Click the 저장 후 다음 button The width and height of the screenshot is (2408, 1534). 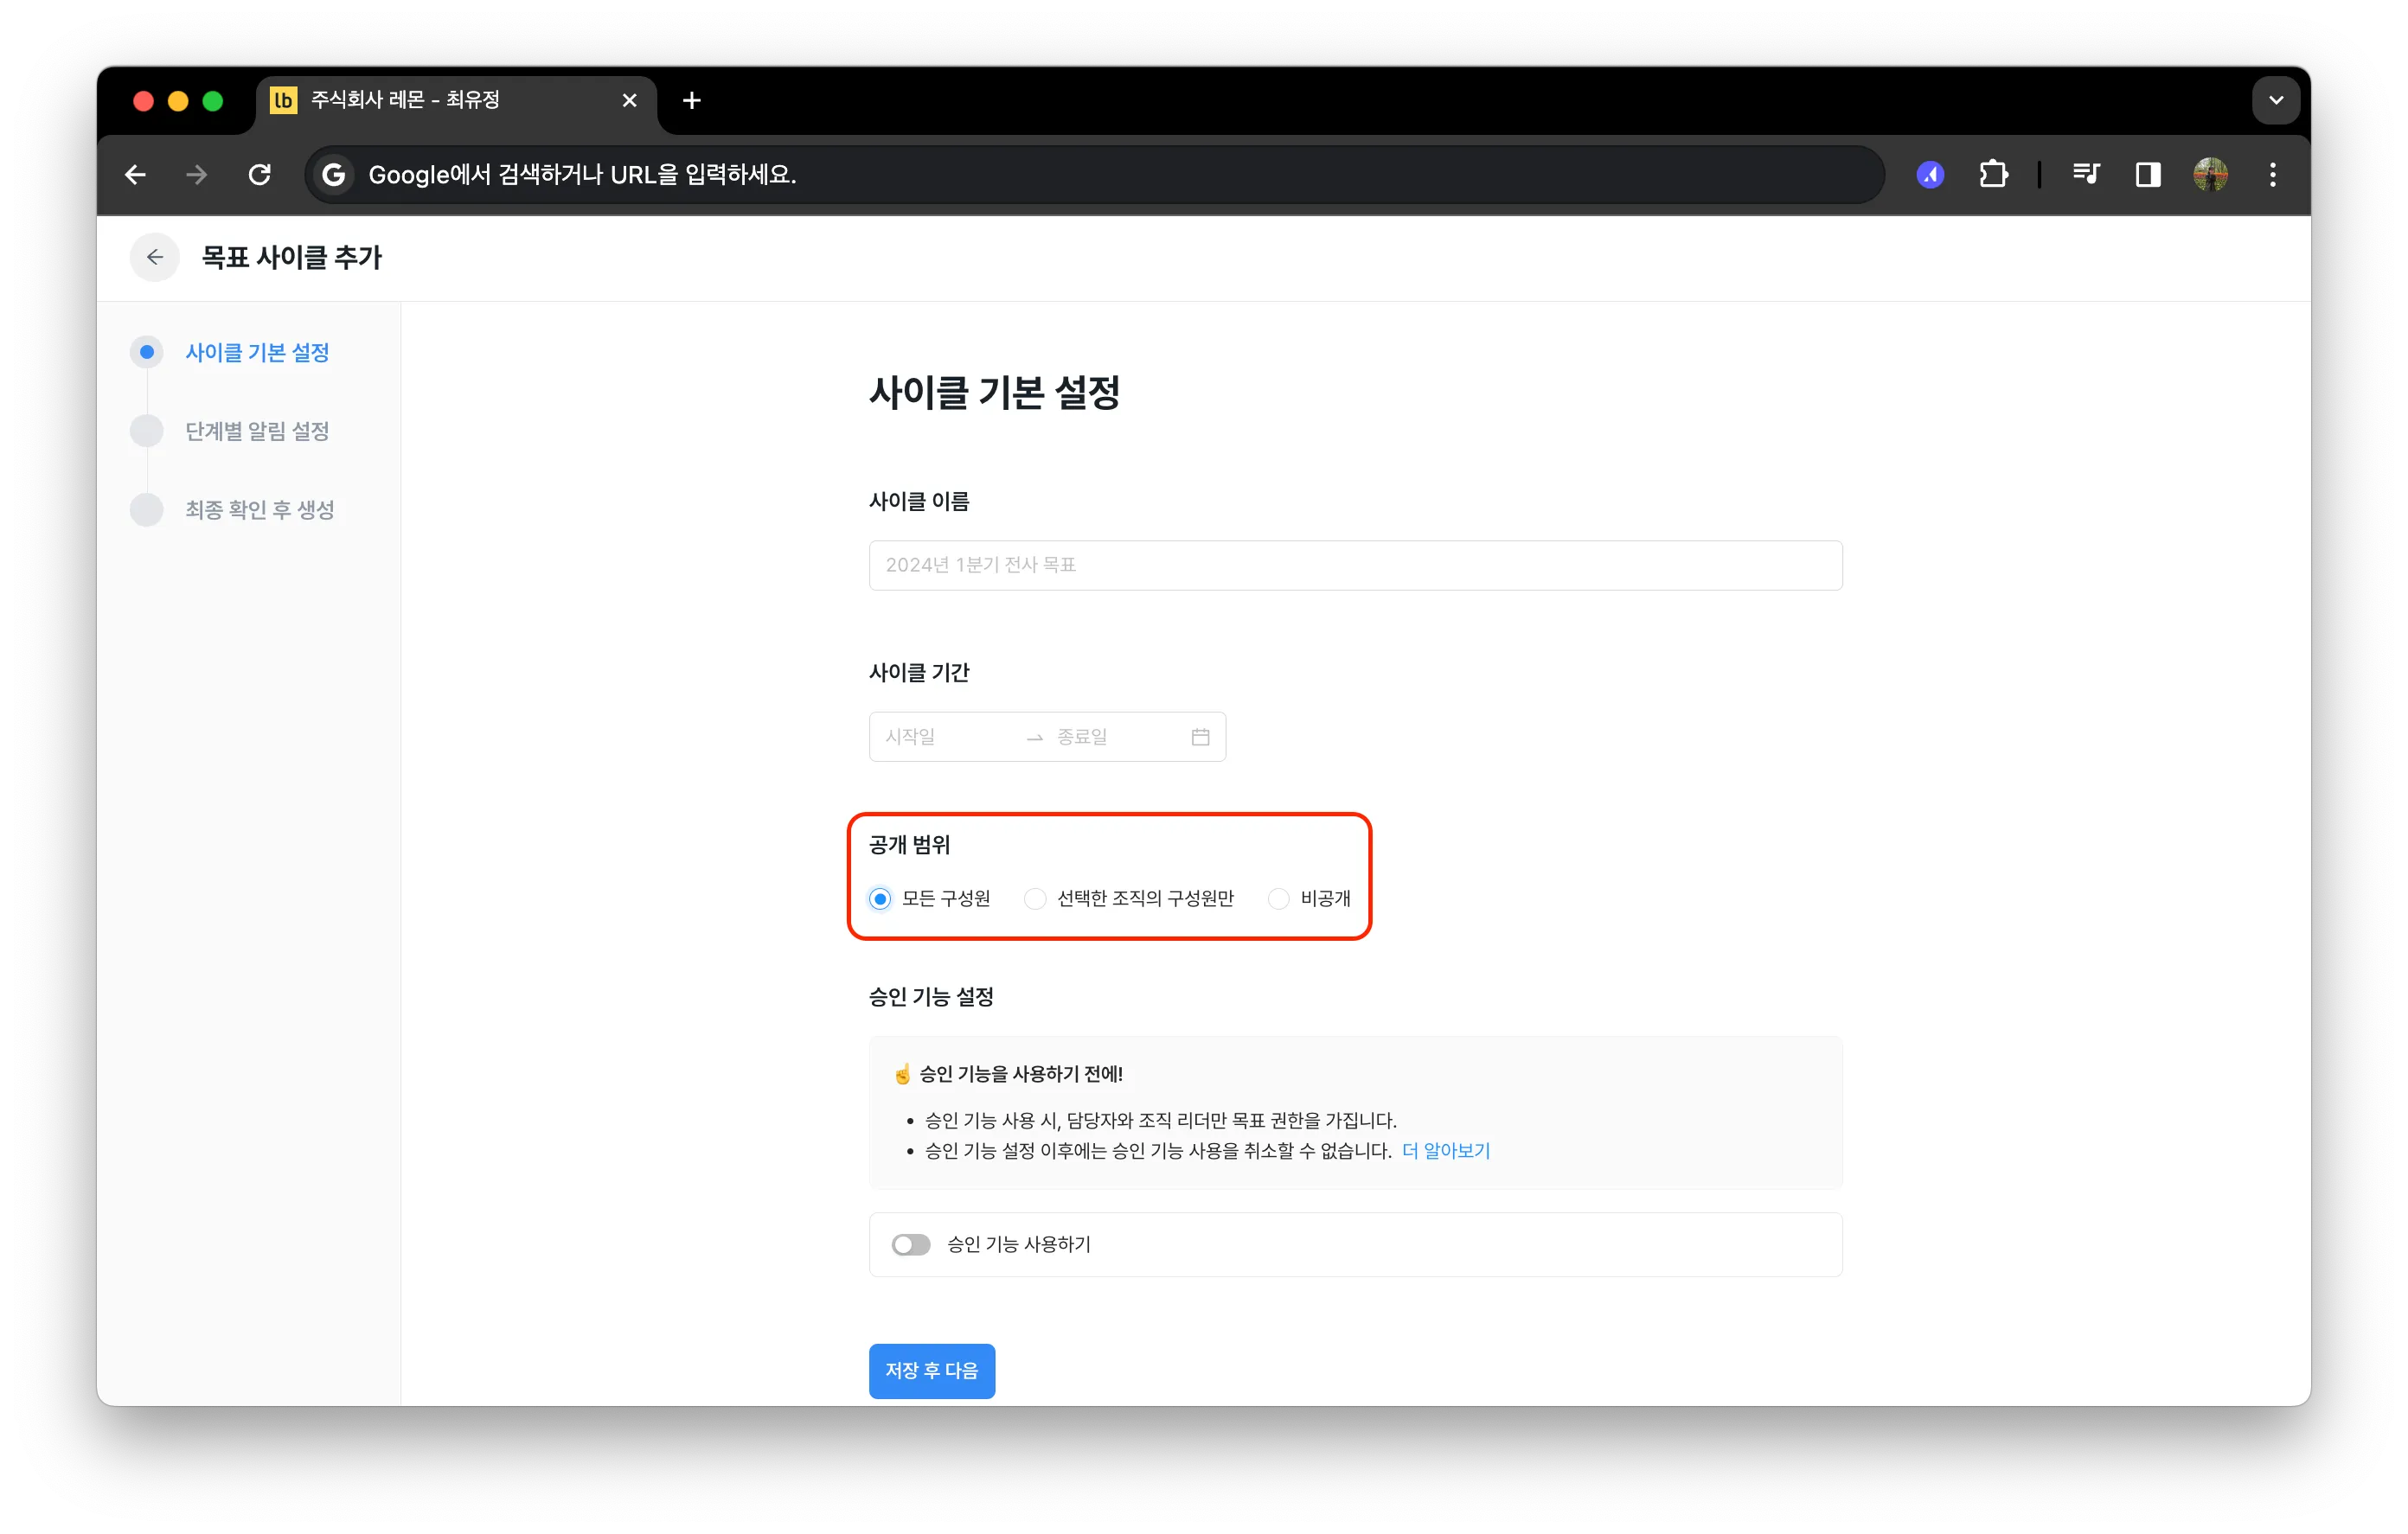[x=931, y=1370]
